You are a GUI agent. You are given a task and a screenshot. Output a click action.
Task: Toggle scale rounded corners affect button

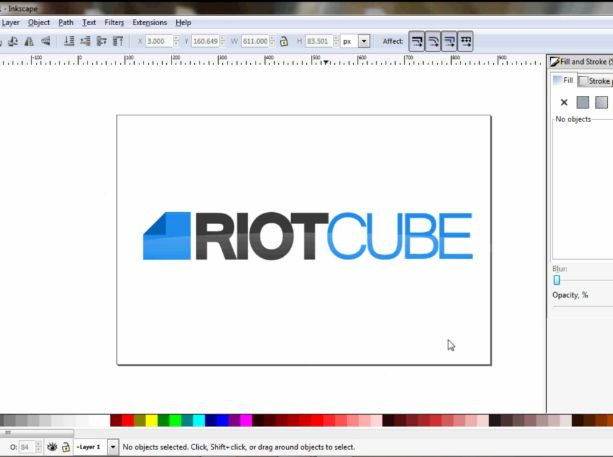(433, 41)
